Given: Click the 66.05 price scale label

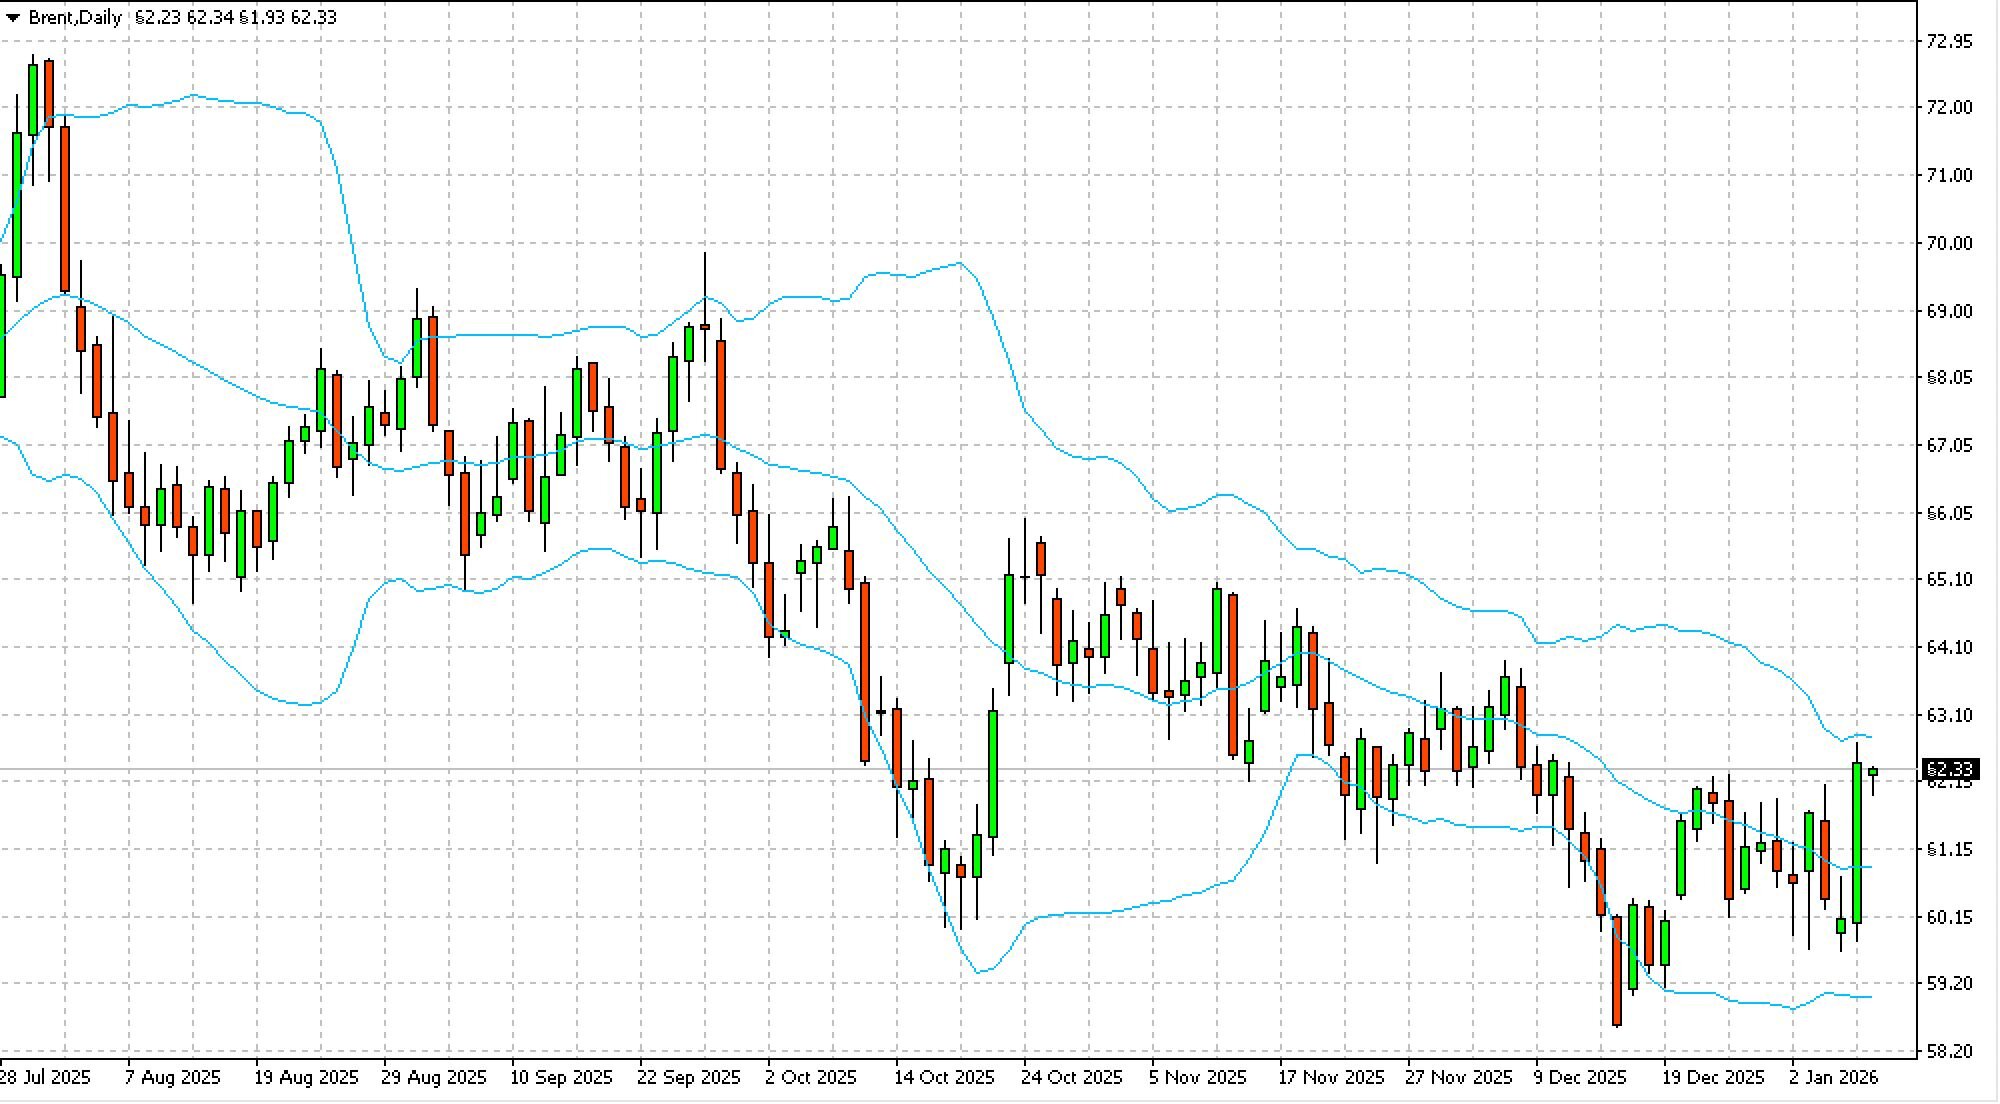Looking at the screenshot, I should click(x=1949, y=513).
